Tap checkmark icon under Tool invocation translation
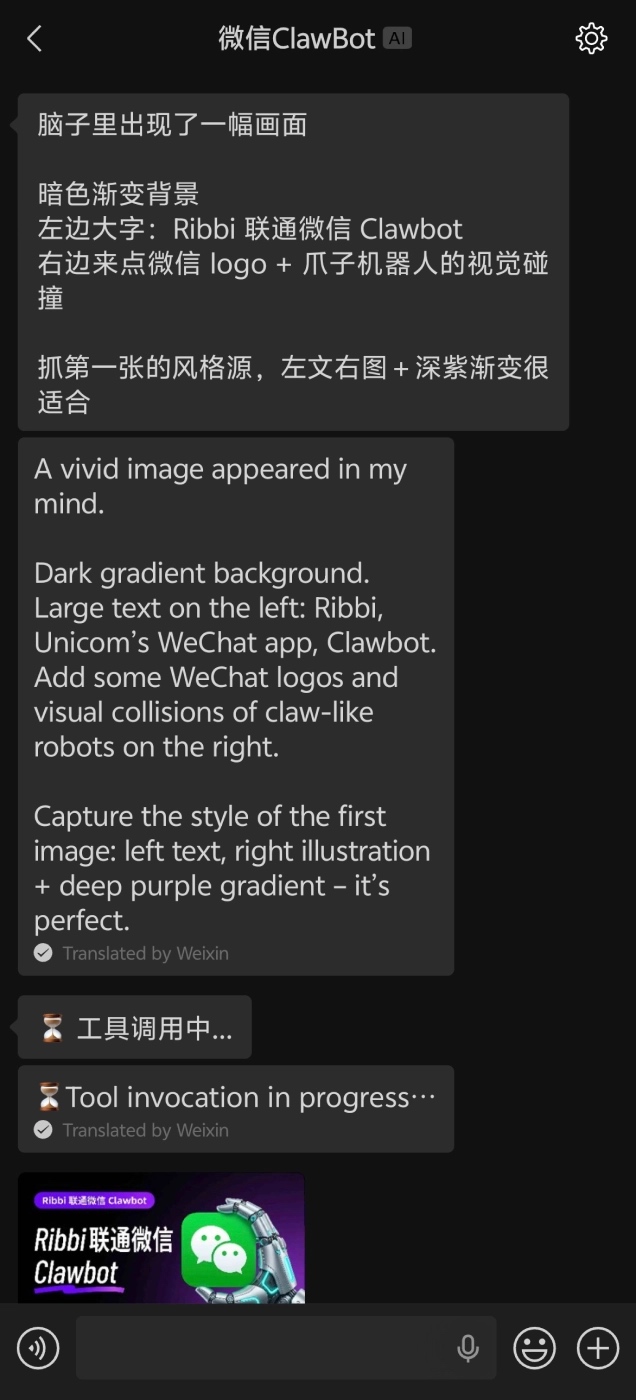This screenshot has height=1400, width=636. click(x=43, y=1130)
